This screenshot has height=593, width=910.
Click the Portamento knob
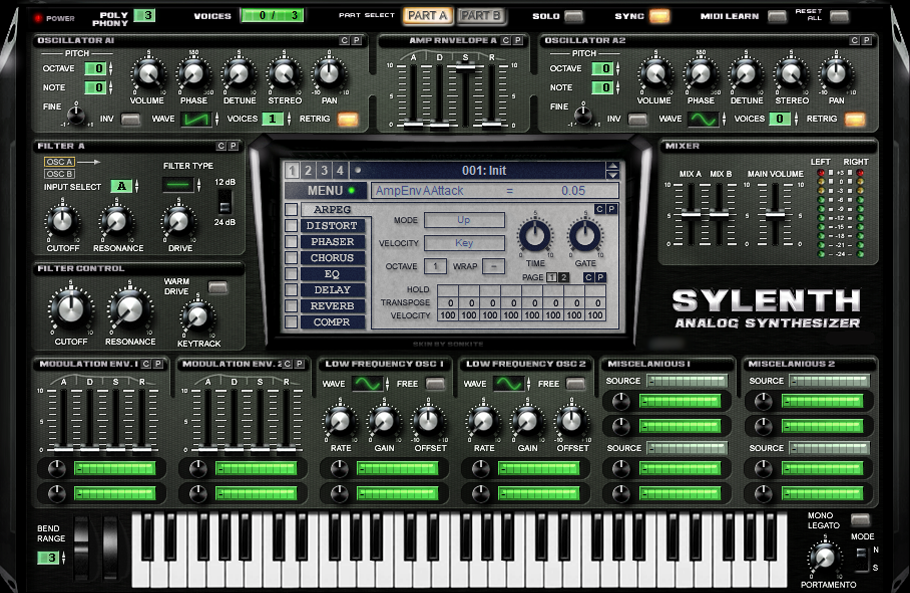(x=824, y=558)
